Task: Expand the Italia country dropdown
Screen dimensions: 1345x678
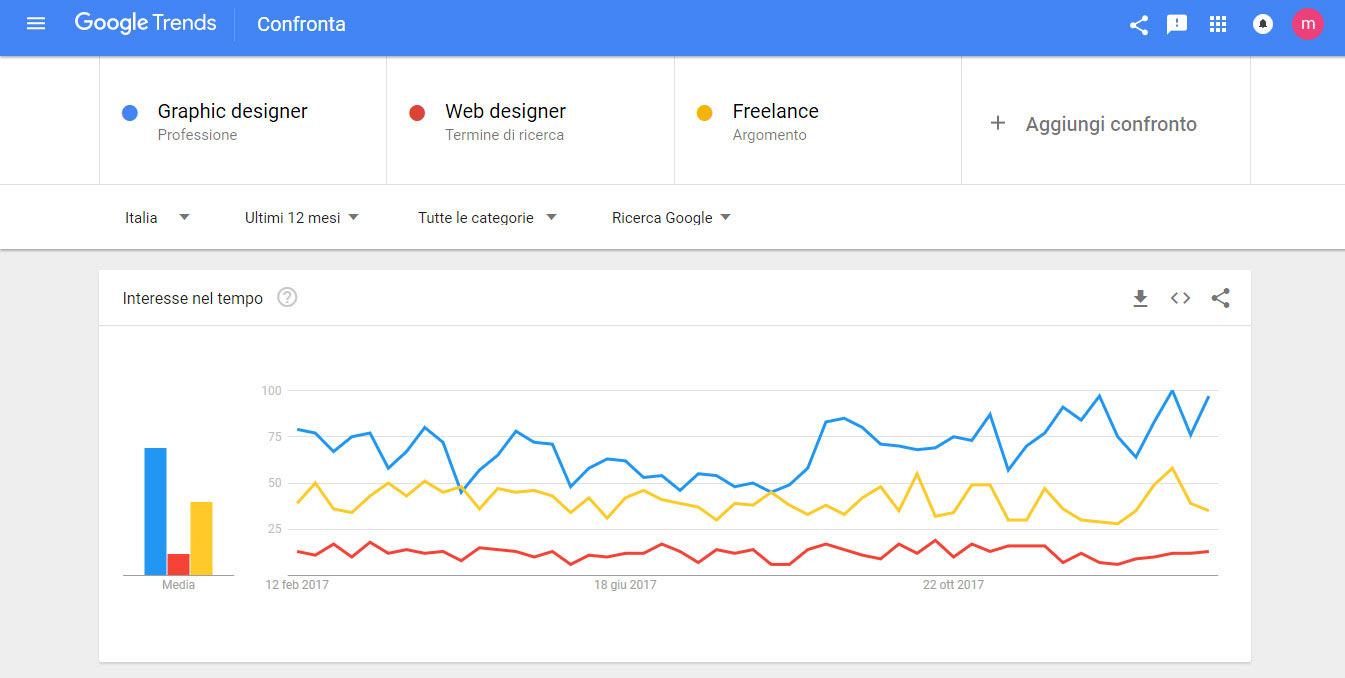Action: 157,217
